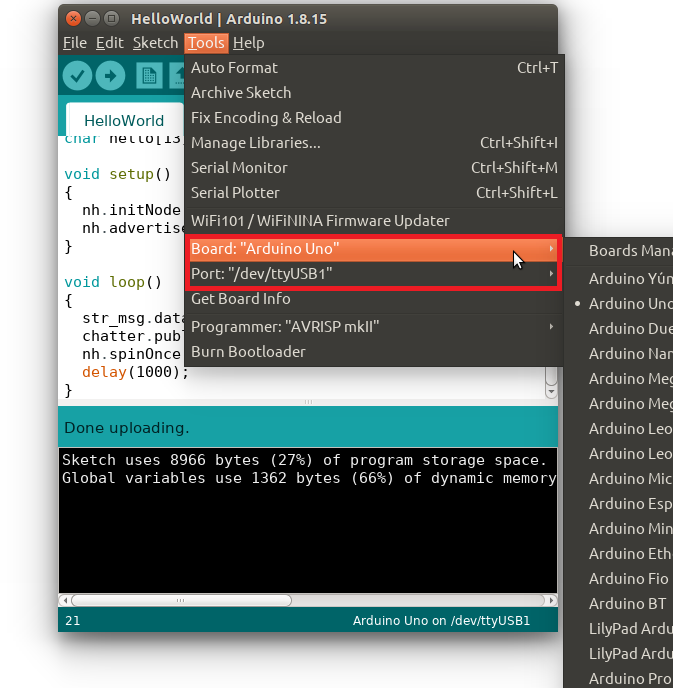Open Boards Manager from the submenu
This screenshot has height=688, width=673.
619,251
